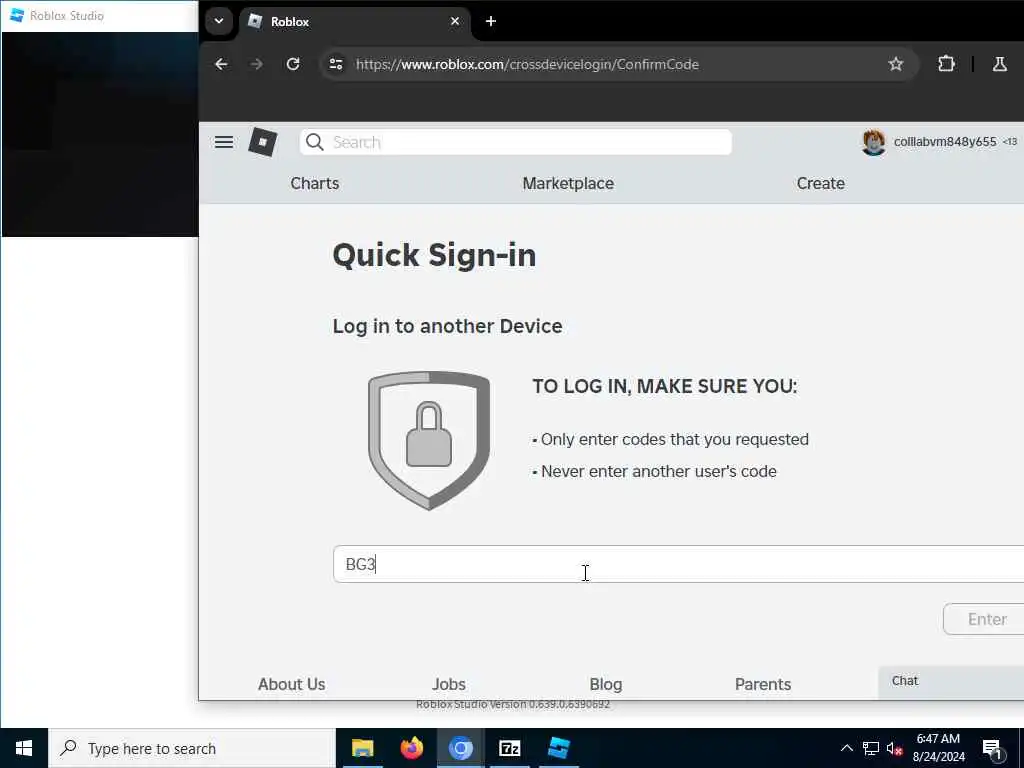Open colllabvm848y655 profile link
Image resolution: width=1024 pixels, height=768 pixels.
click(x=944, y=142)
